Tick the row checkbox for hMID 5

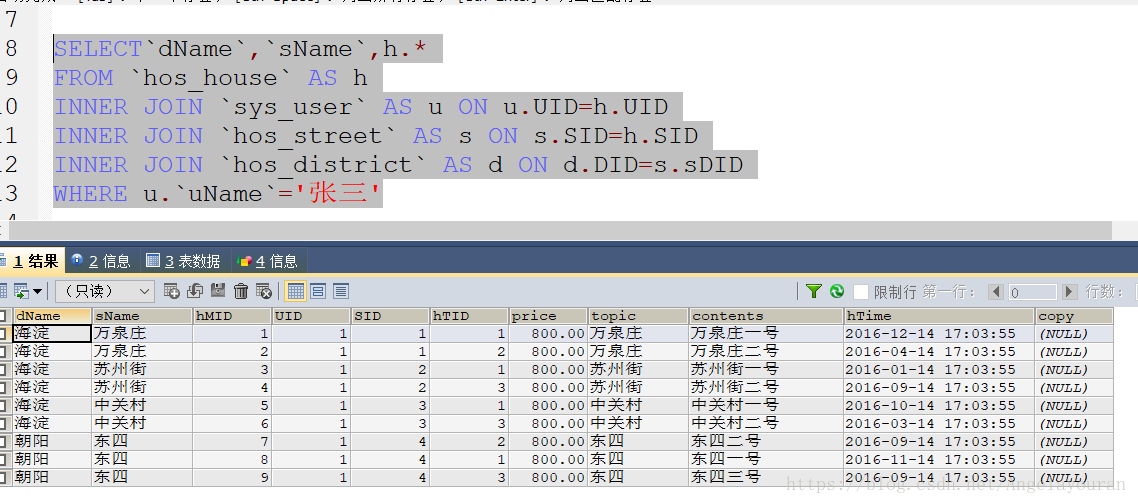(5, 405)
